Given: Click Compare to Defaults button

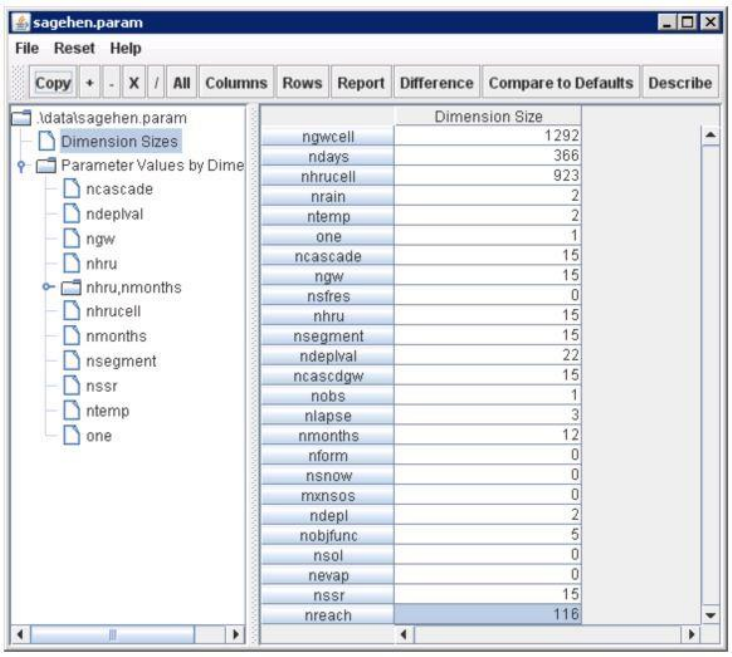Looking at the screenshot, I should coord(561,83).
